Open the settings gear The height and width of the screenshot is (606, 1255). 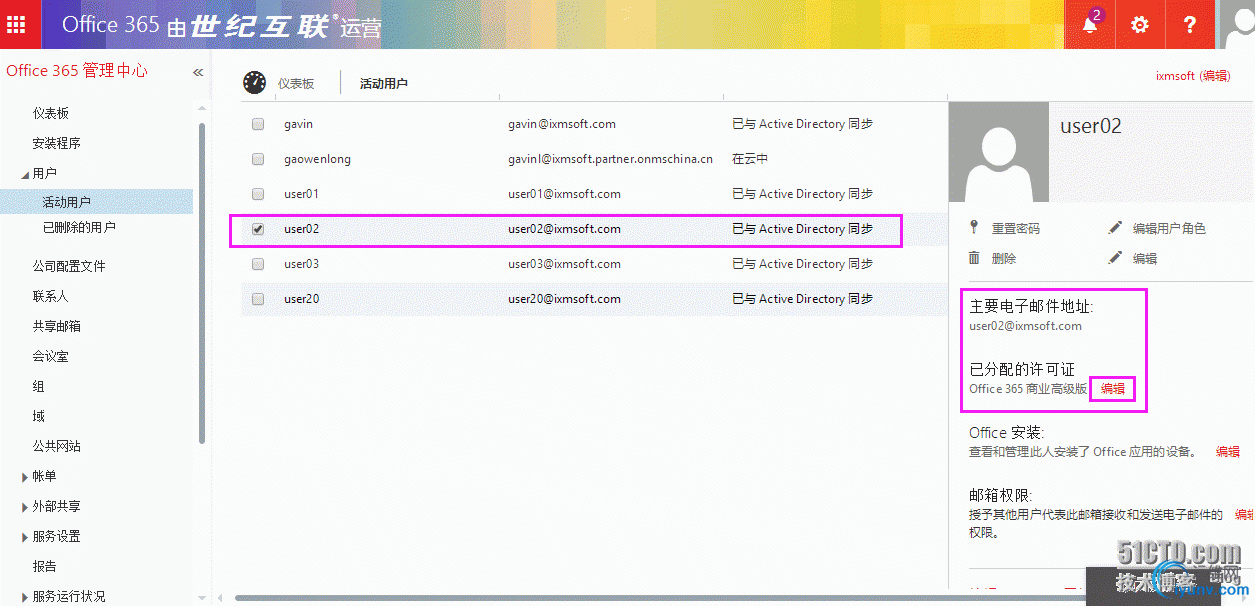click(x=1139, y=24)
